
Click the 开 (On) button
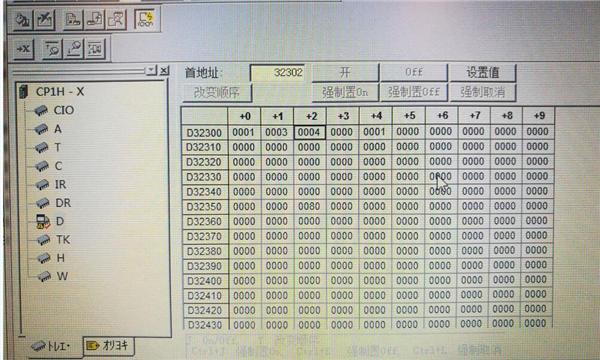[x=345, y=73]
